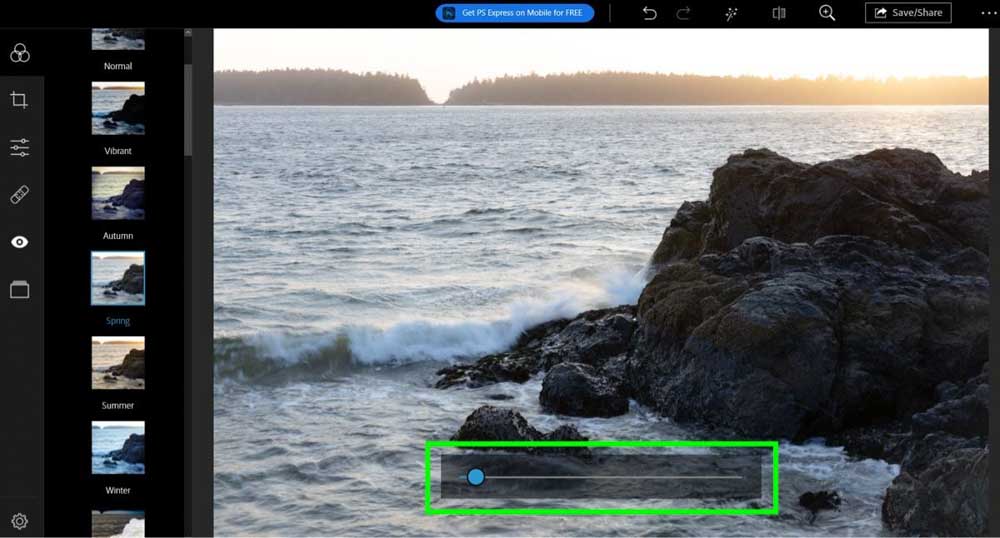Image resolution: width=1000 pixels, height=538 pixels.
Task: Select the Spring look thumbnail
Action: pos(118,278)
